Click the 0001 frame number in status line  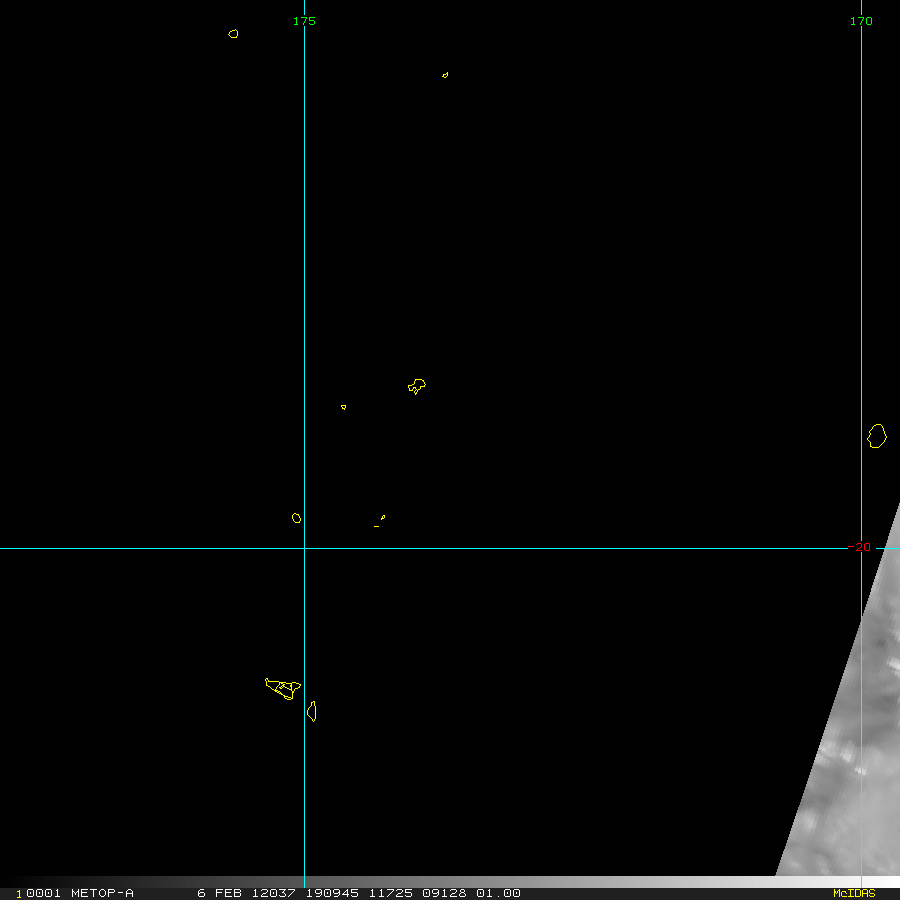click(x=42, y=893)
